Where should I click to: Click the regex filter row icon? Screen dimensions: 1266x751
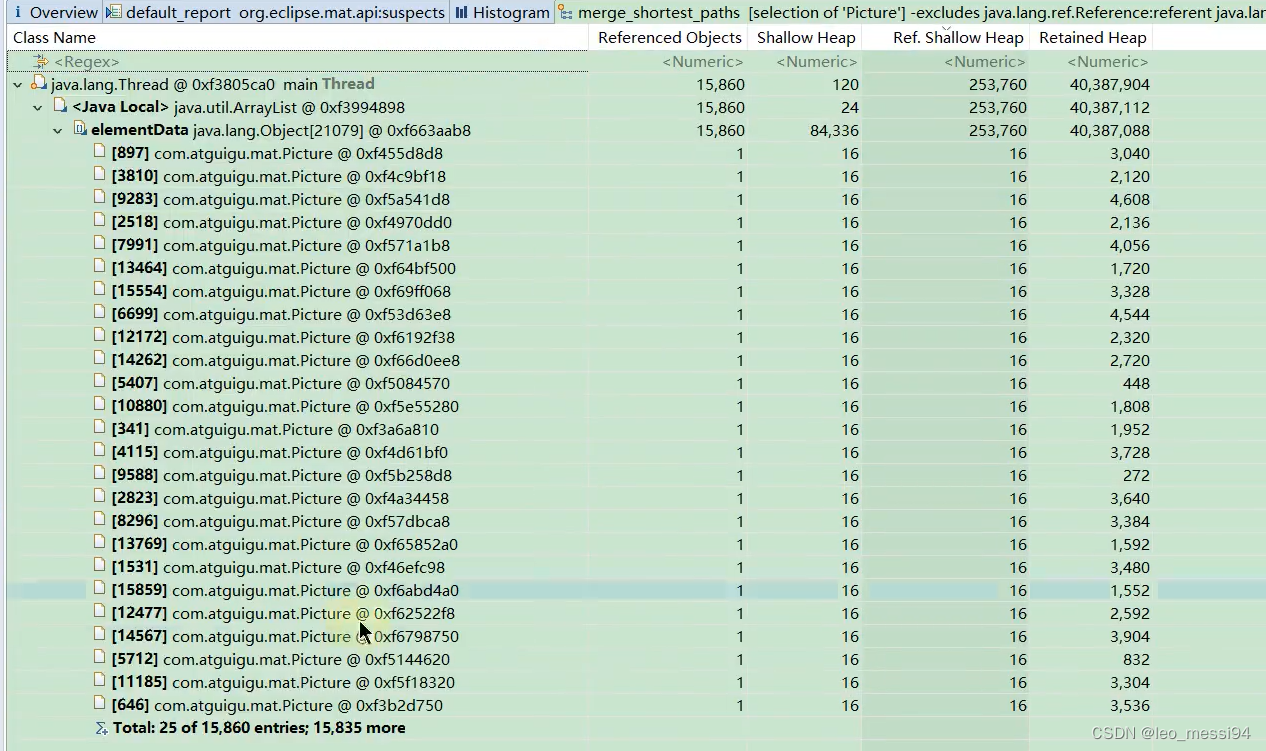pyautogui.click(x=41, y=62)
